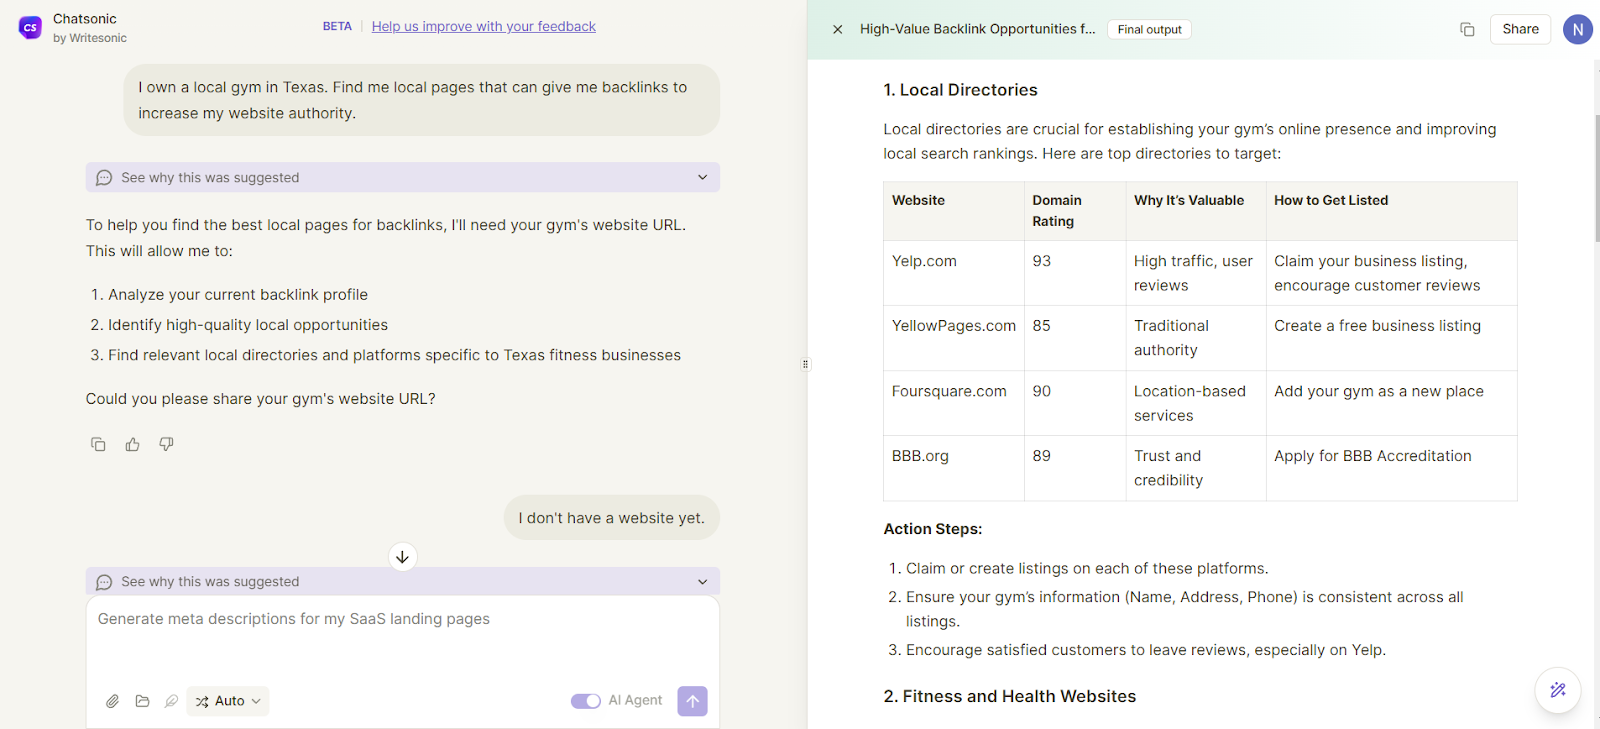Screen dimensions: 1600x729
Task: Open 'Help us improve with your feedback' link
Action: [x=484, y=27]
